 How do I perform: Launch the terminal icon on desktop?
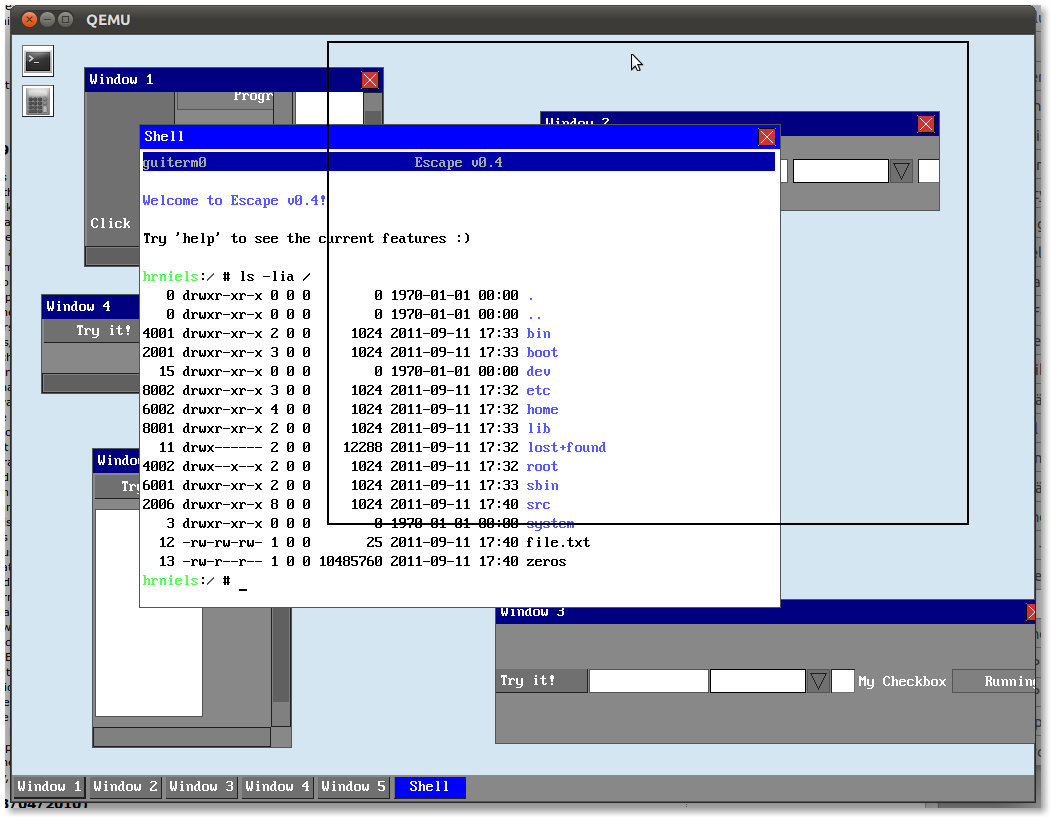pyautogui.click(x=38, y=62)
